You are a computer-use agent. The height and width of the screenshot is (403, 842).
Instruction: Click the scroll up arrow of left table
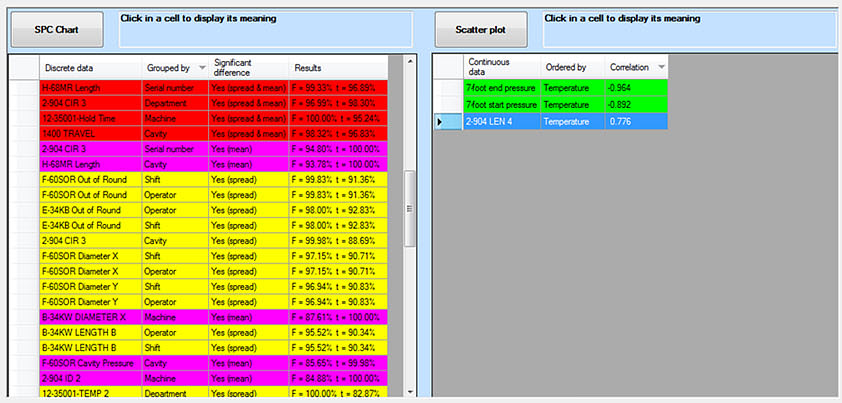point(408,62)
